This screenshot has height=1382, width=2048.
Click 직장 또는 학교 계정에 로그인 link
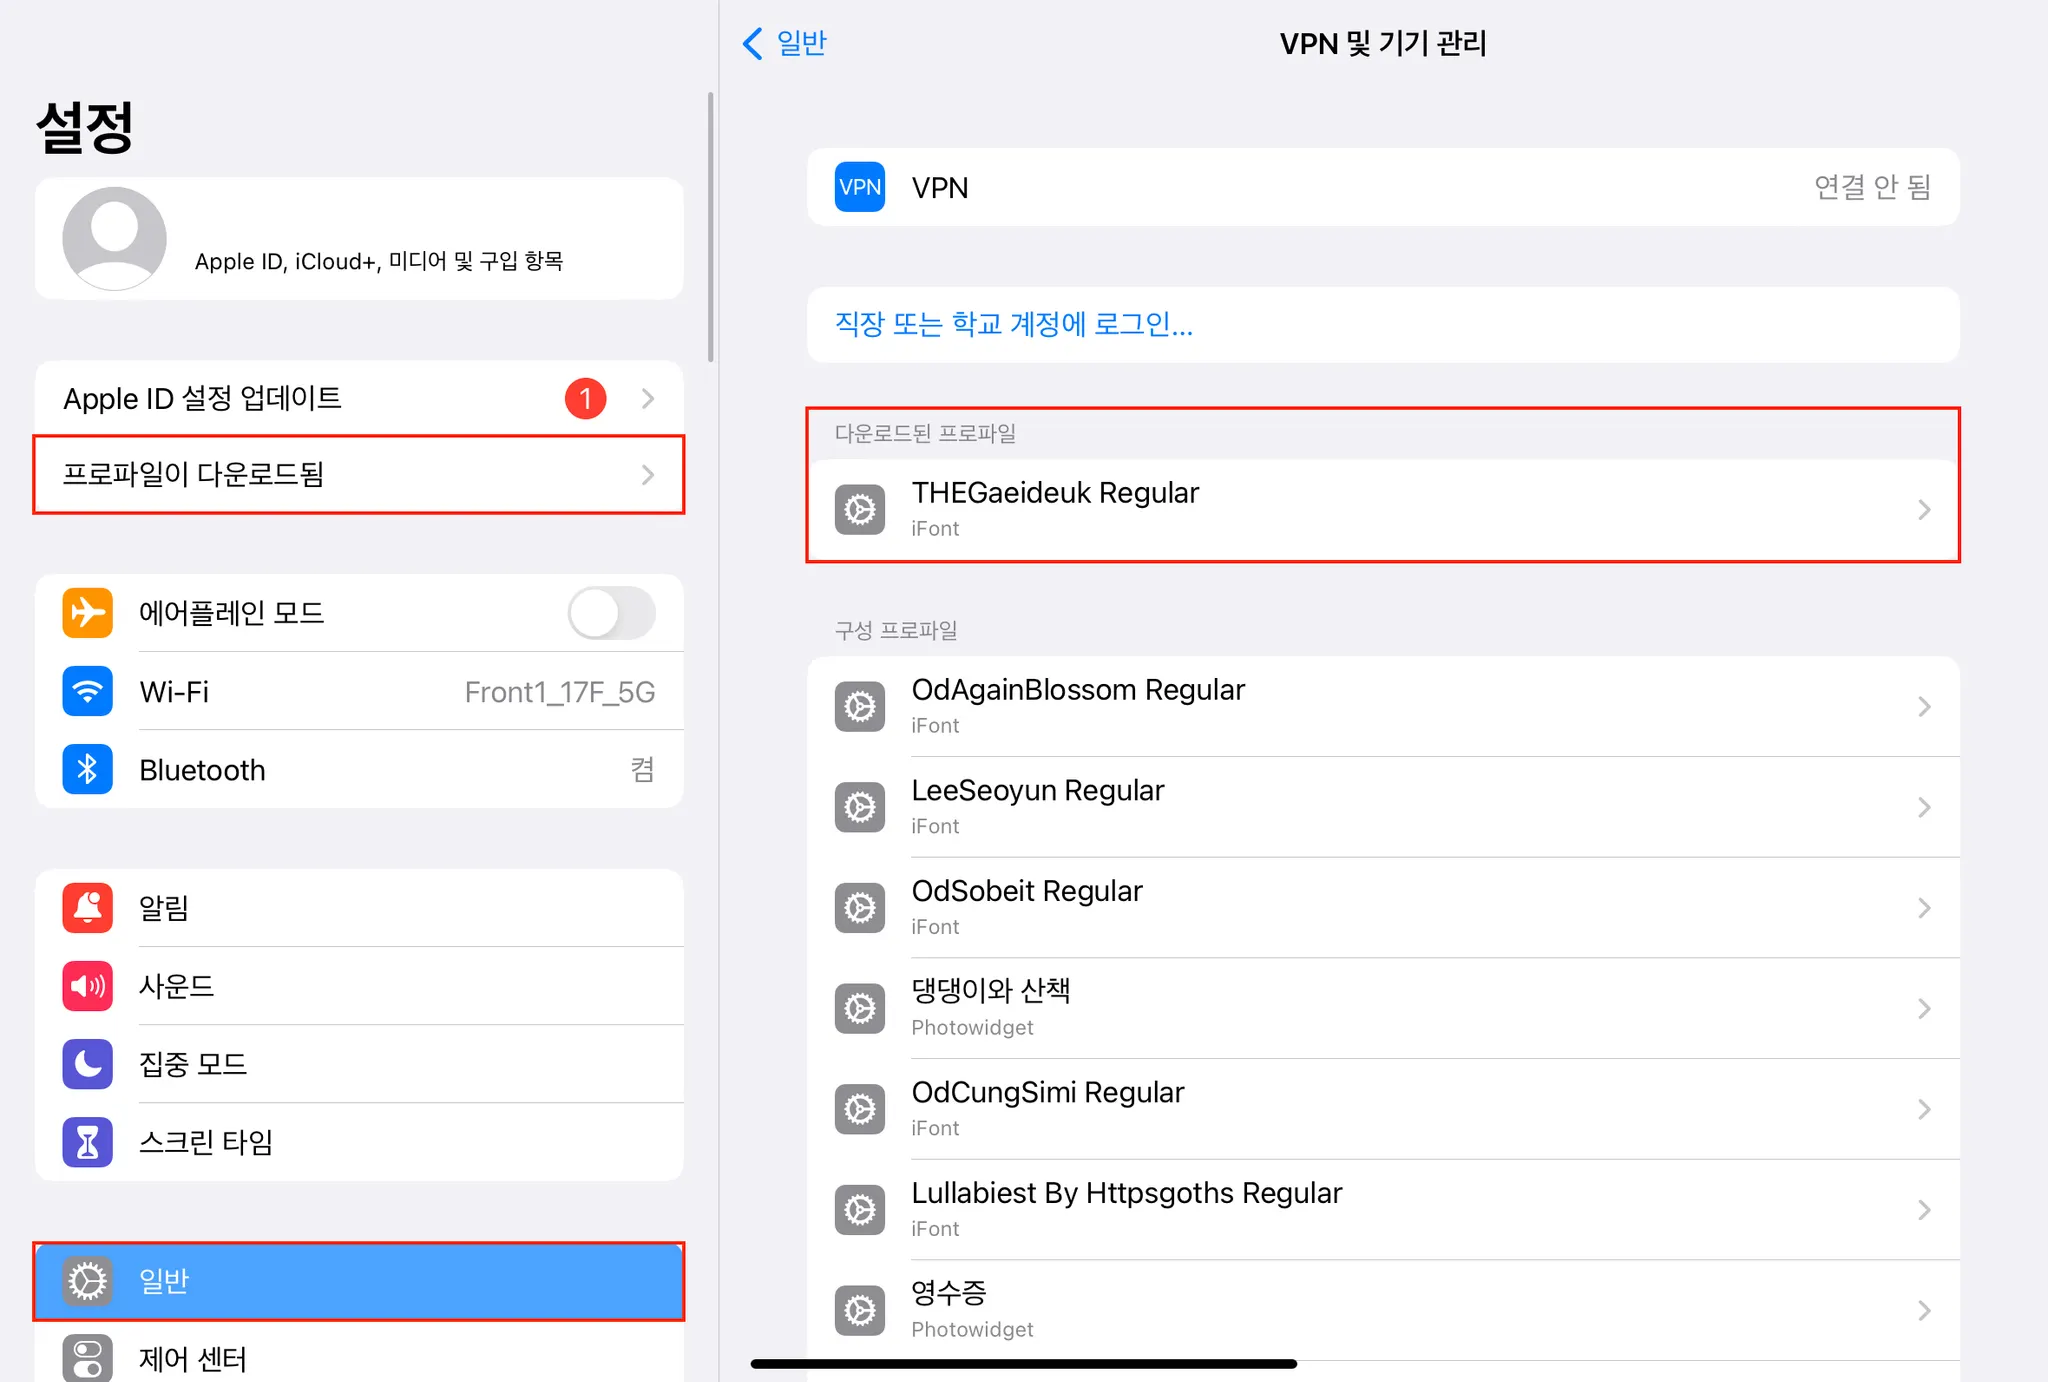(1013, 324)
